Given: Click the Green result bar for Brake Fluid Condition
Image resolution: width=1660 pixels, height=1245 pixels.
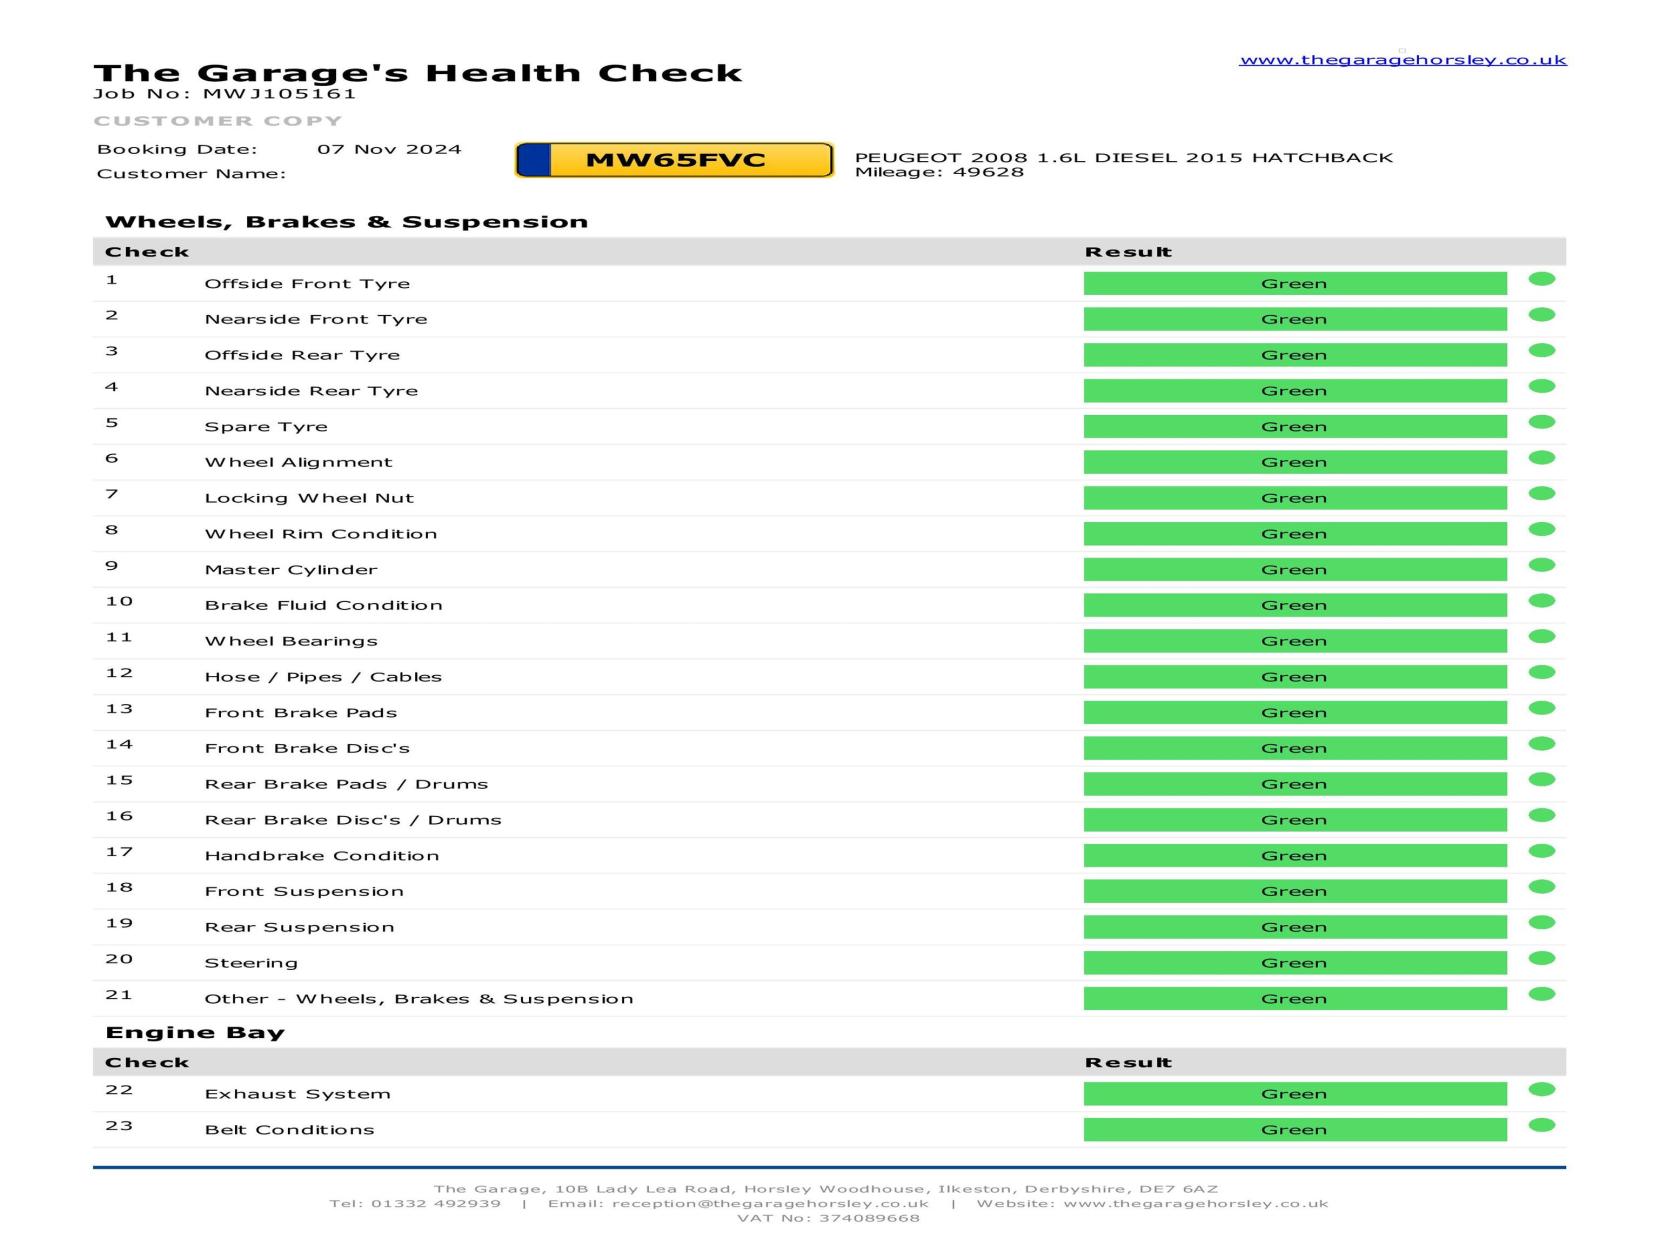Looking at the screenshot, I should (x=1295, y=605).
